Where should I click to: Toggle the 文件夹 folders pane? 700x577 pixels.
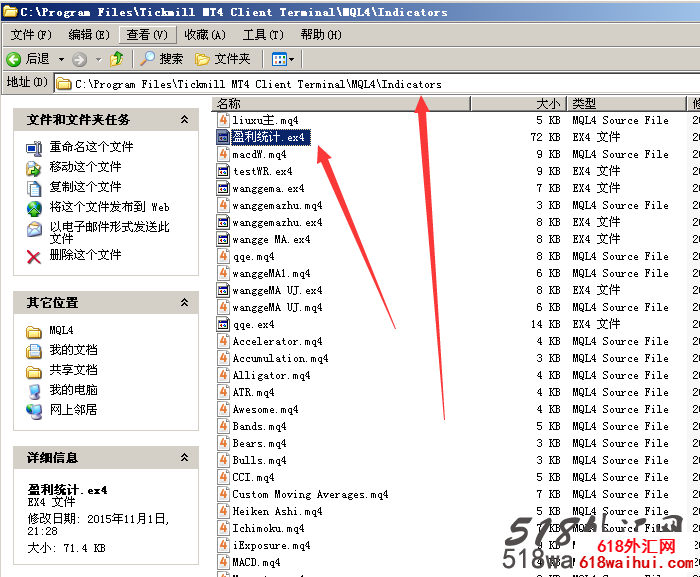coord(223,59)
